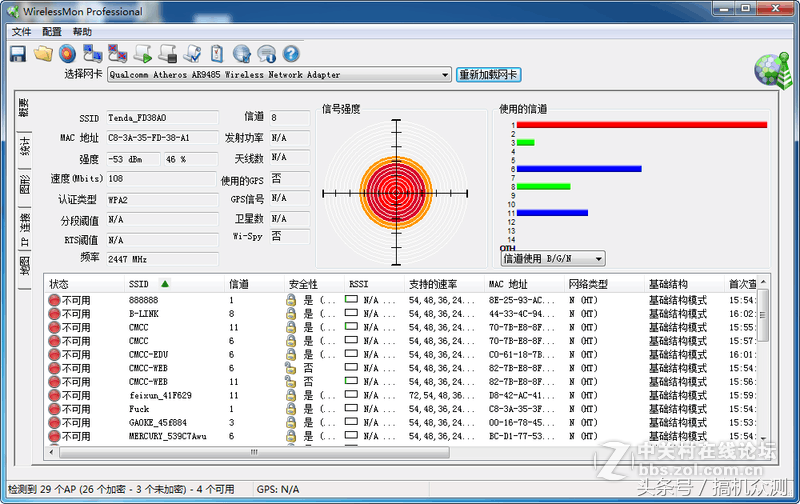
Task: Sort by the 网络类型 column header
Action: [x=604, y=284]
